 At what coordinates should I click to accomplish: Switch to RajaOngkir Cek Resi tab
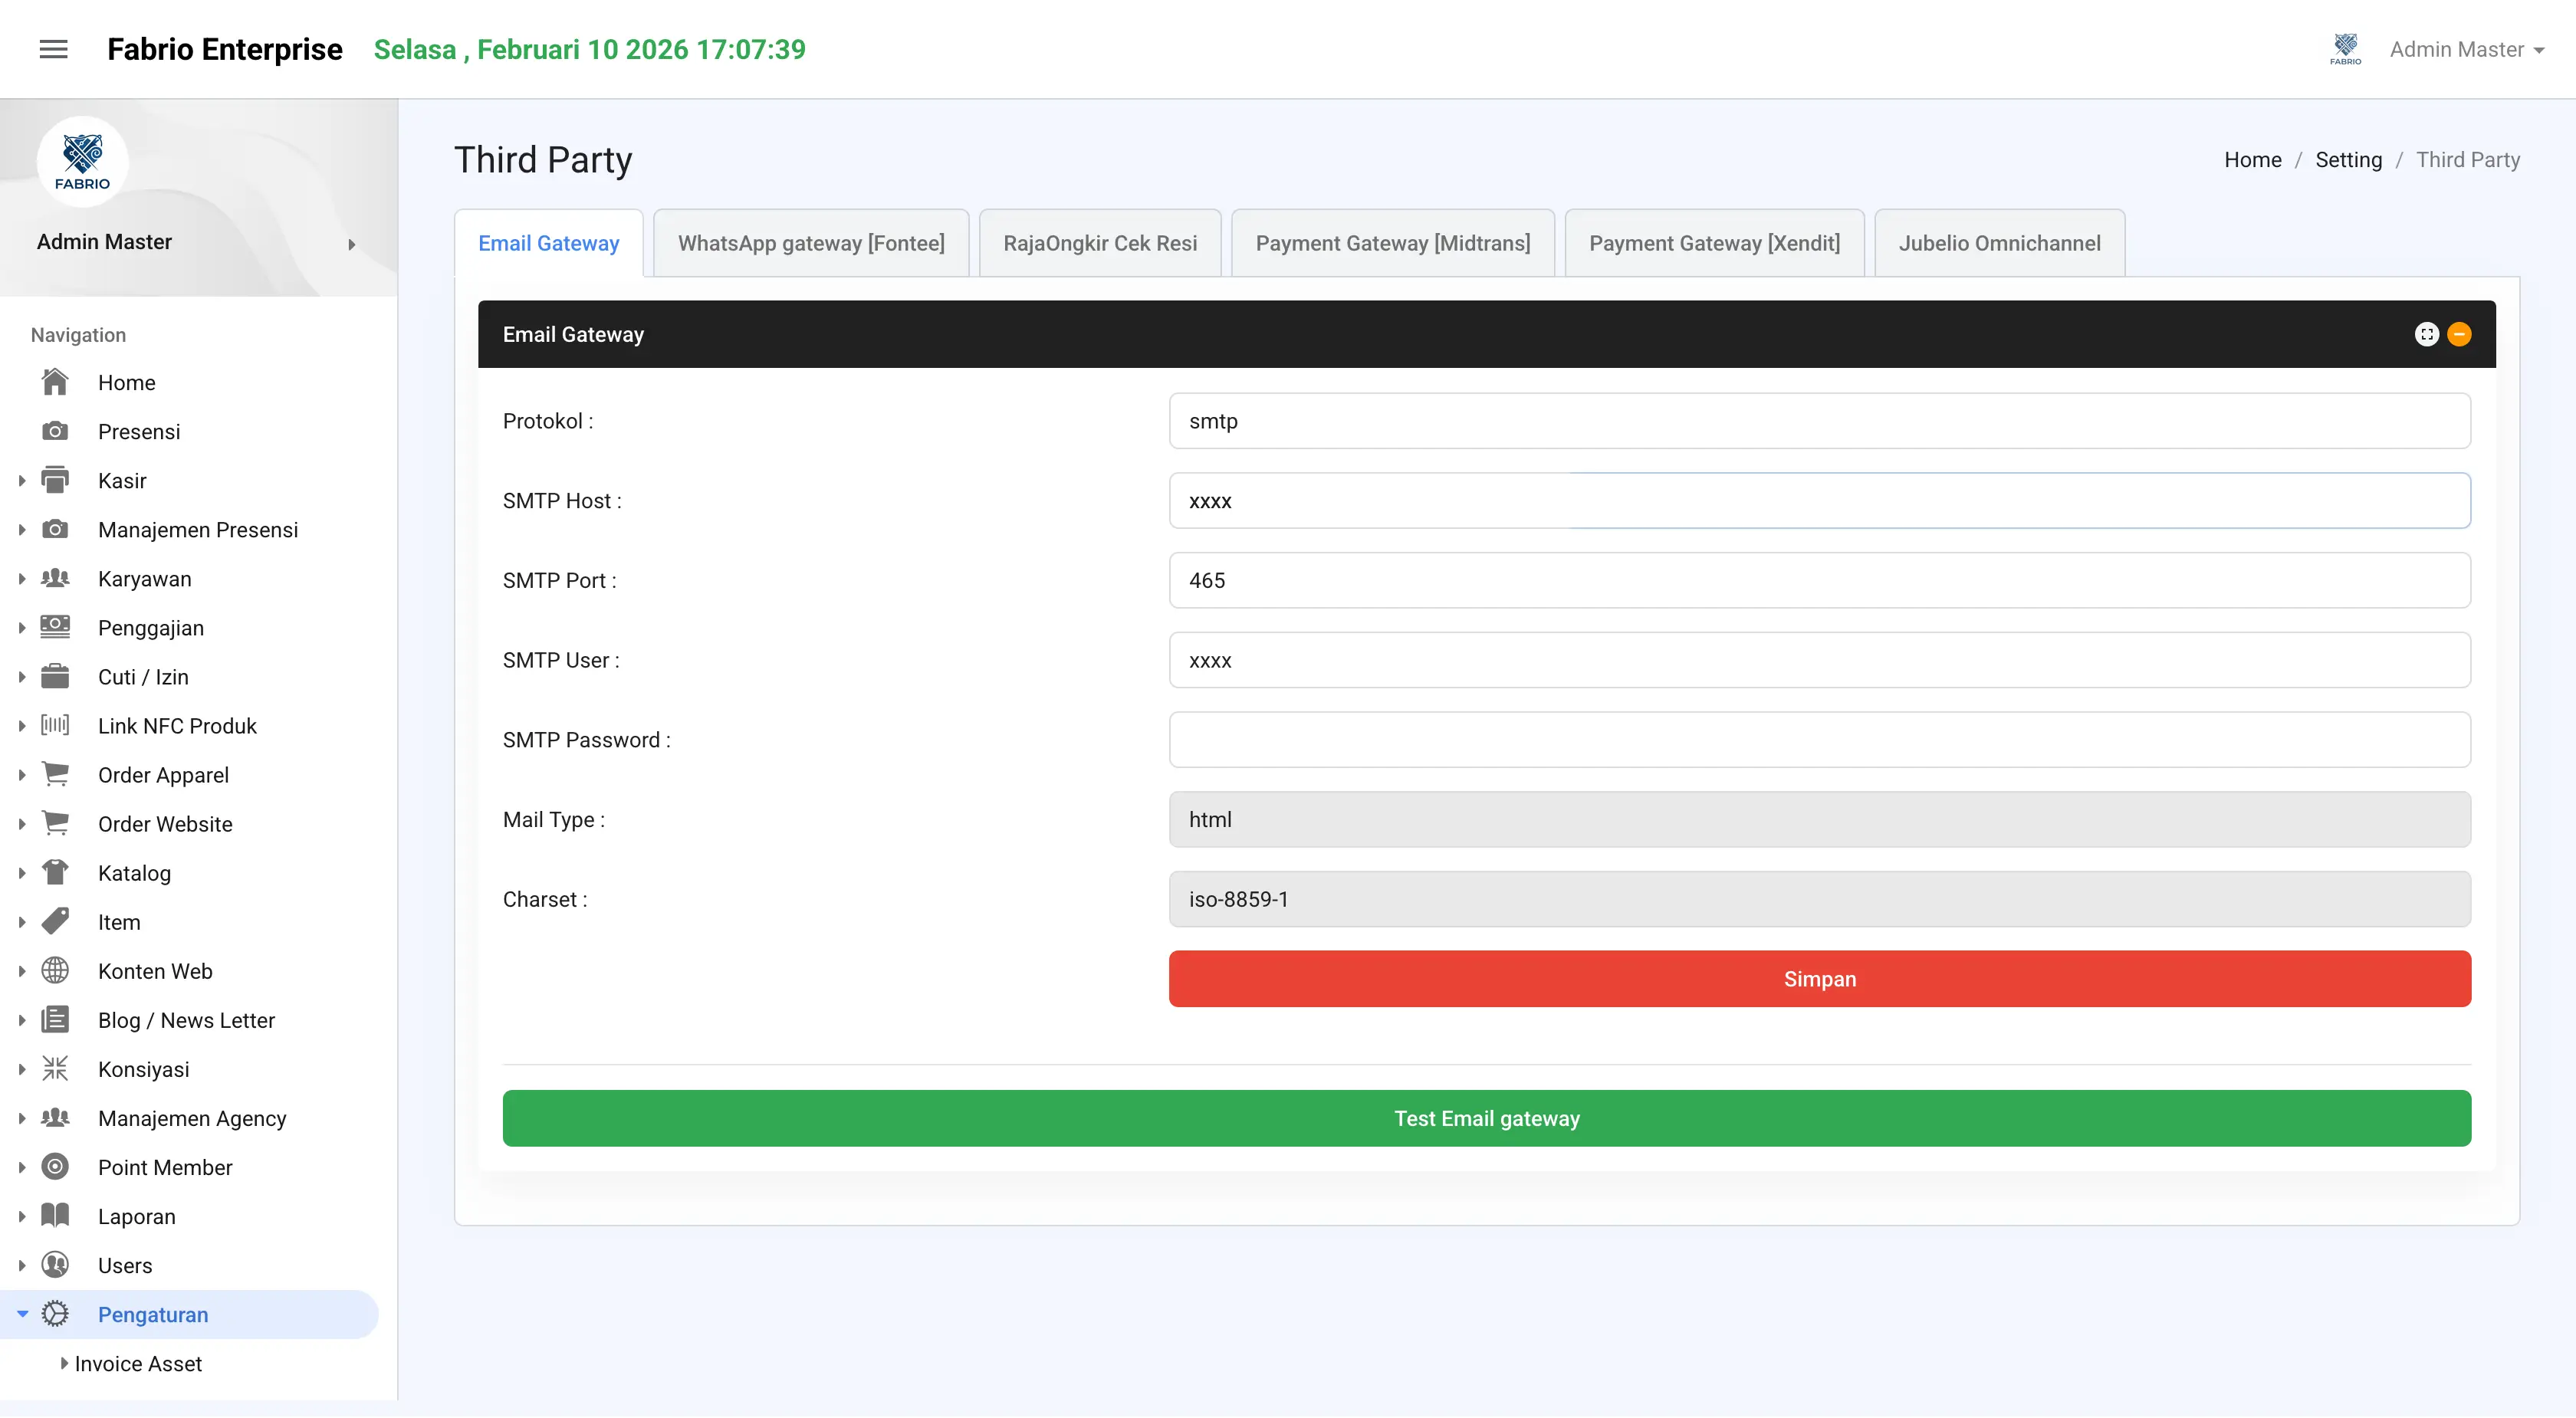[x=1100, y=243]
